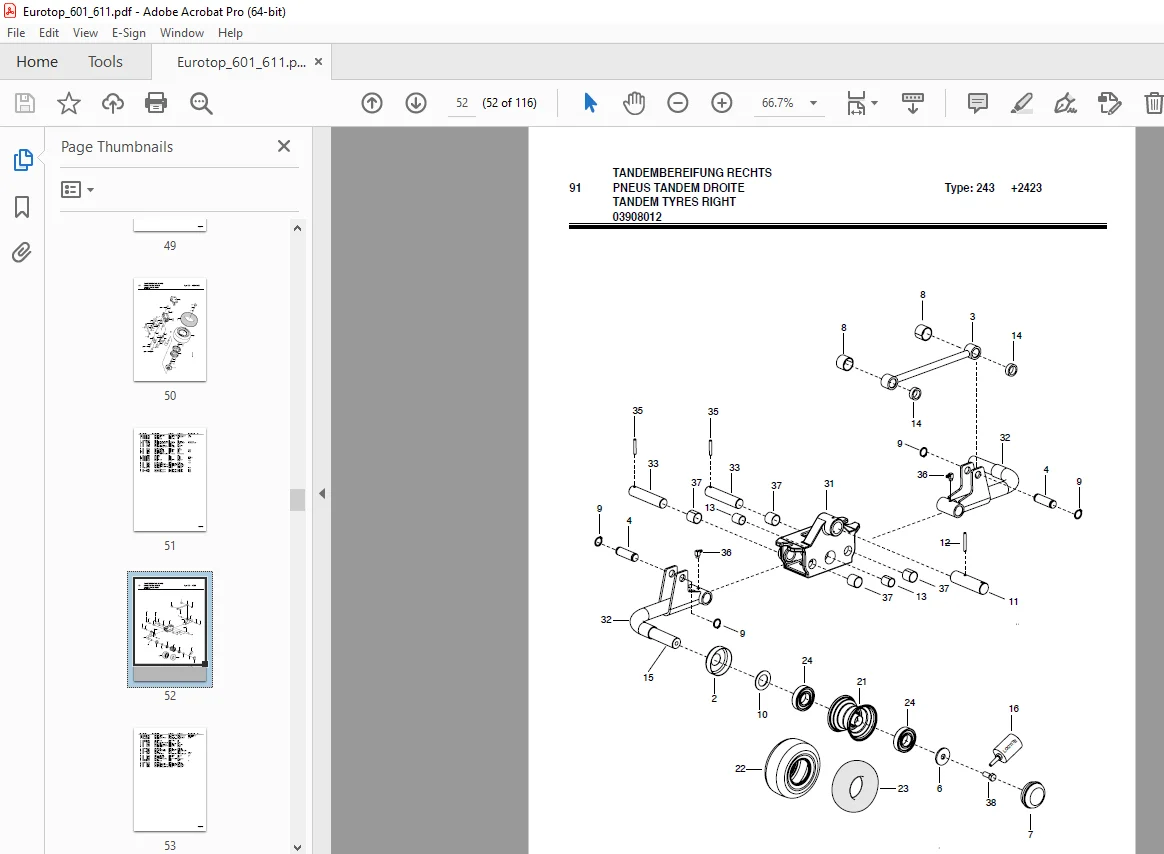Viewport: 1164px width, 854px height.
Task: Activate the Hand pan tool
Action: tap(634, 102)
